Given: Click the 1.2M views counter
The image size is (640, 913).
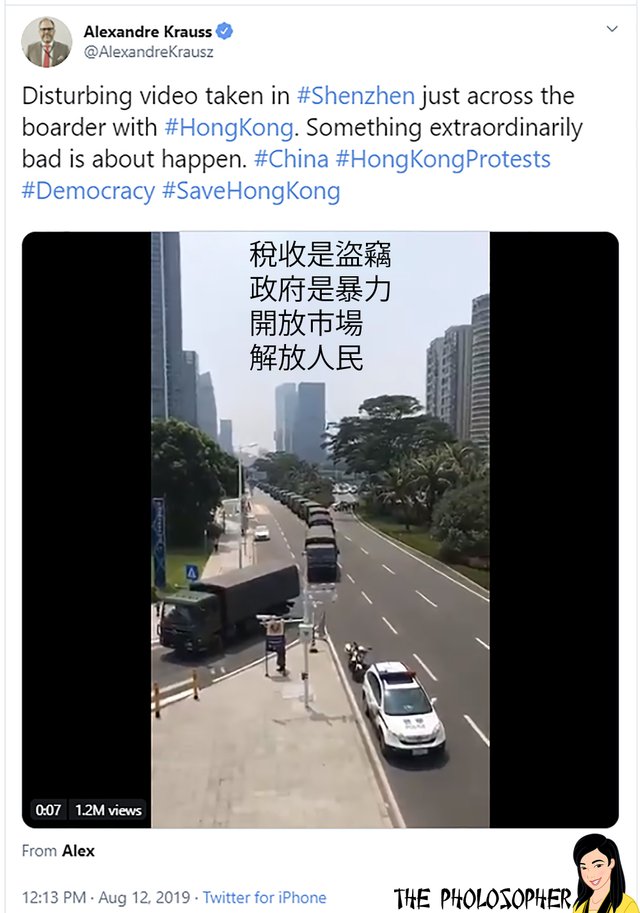Looking at the screenshot, I should pos(108,810).
